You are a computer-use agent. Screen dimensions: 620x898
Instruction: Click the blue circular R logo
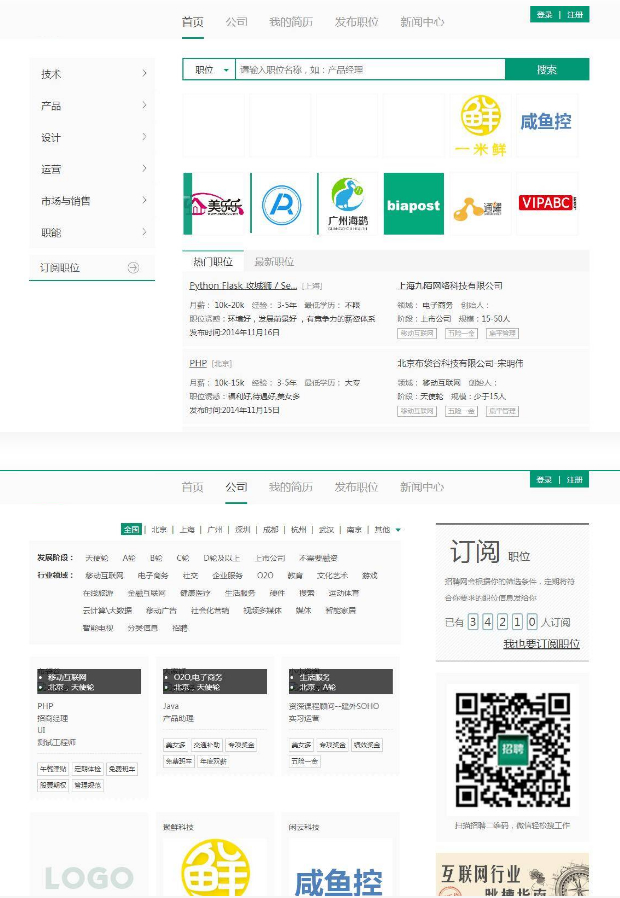tap(281, 204)
